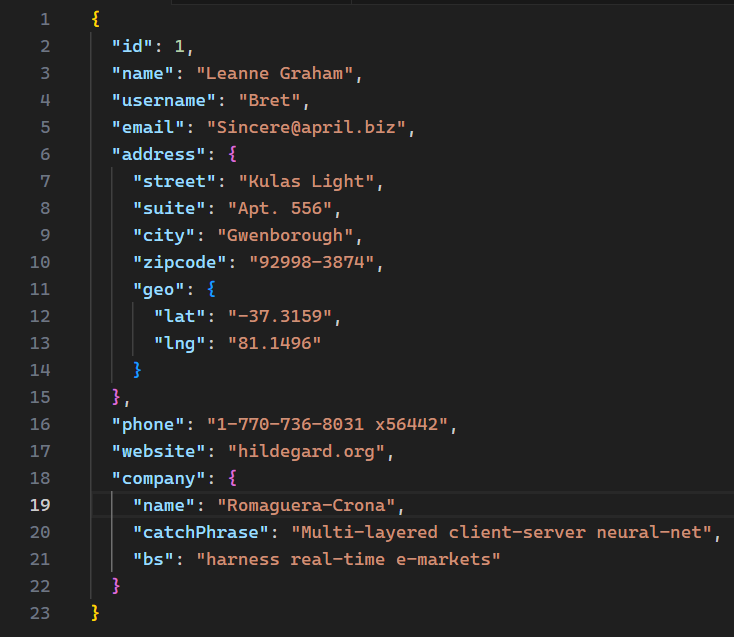734x637 pixels.
Task: Click line number 23 in the gutter
Action: (x=40, y=613)
